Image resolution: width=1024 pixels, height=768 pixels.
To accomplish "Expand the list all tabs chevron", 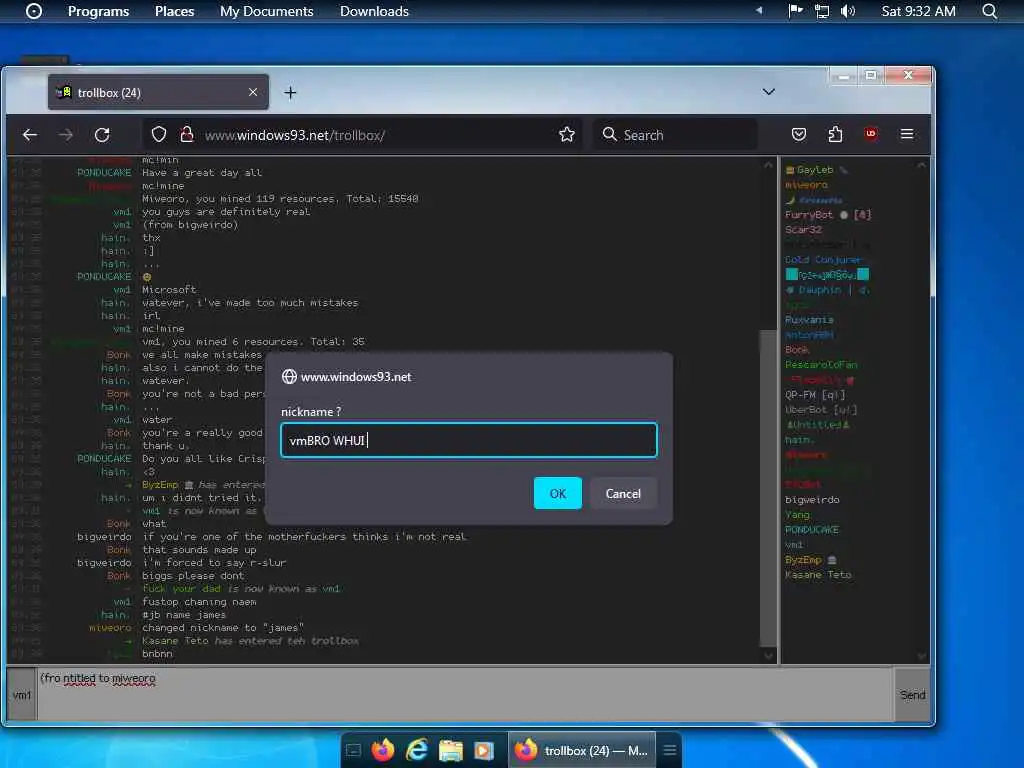I will [x=769, y=91].
